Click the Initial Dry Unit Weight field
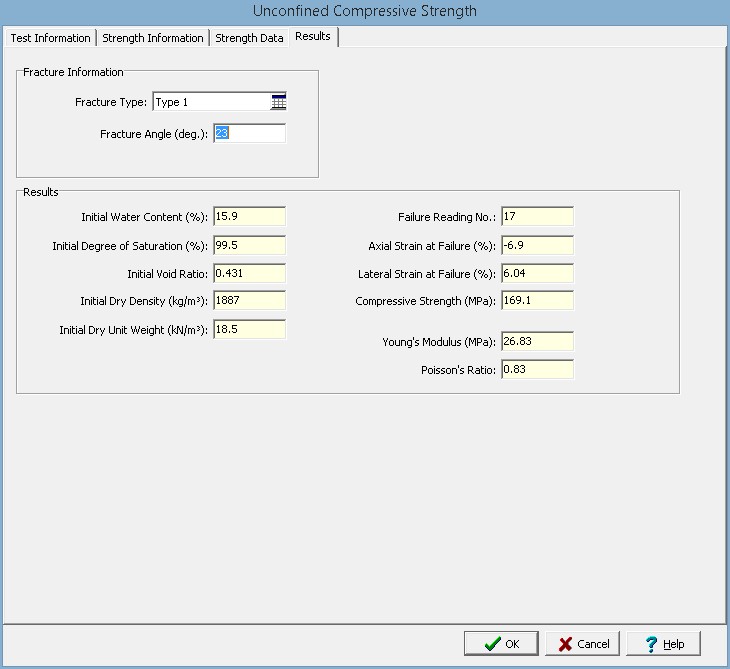Viewport: 730px width, 669px height. pos(249,330)
